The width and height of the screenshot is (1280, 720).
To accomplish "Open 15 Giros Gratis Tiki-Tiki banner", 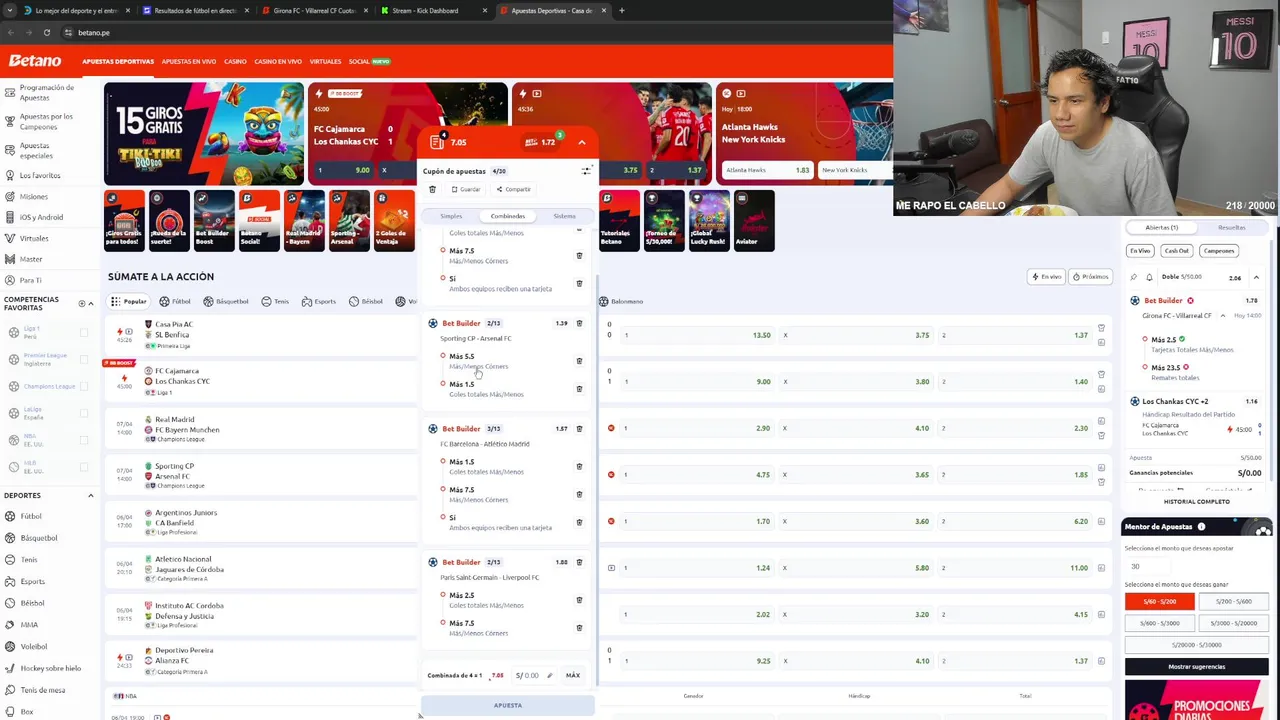I will pyautogui.click(x=204, y=134).
